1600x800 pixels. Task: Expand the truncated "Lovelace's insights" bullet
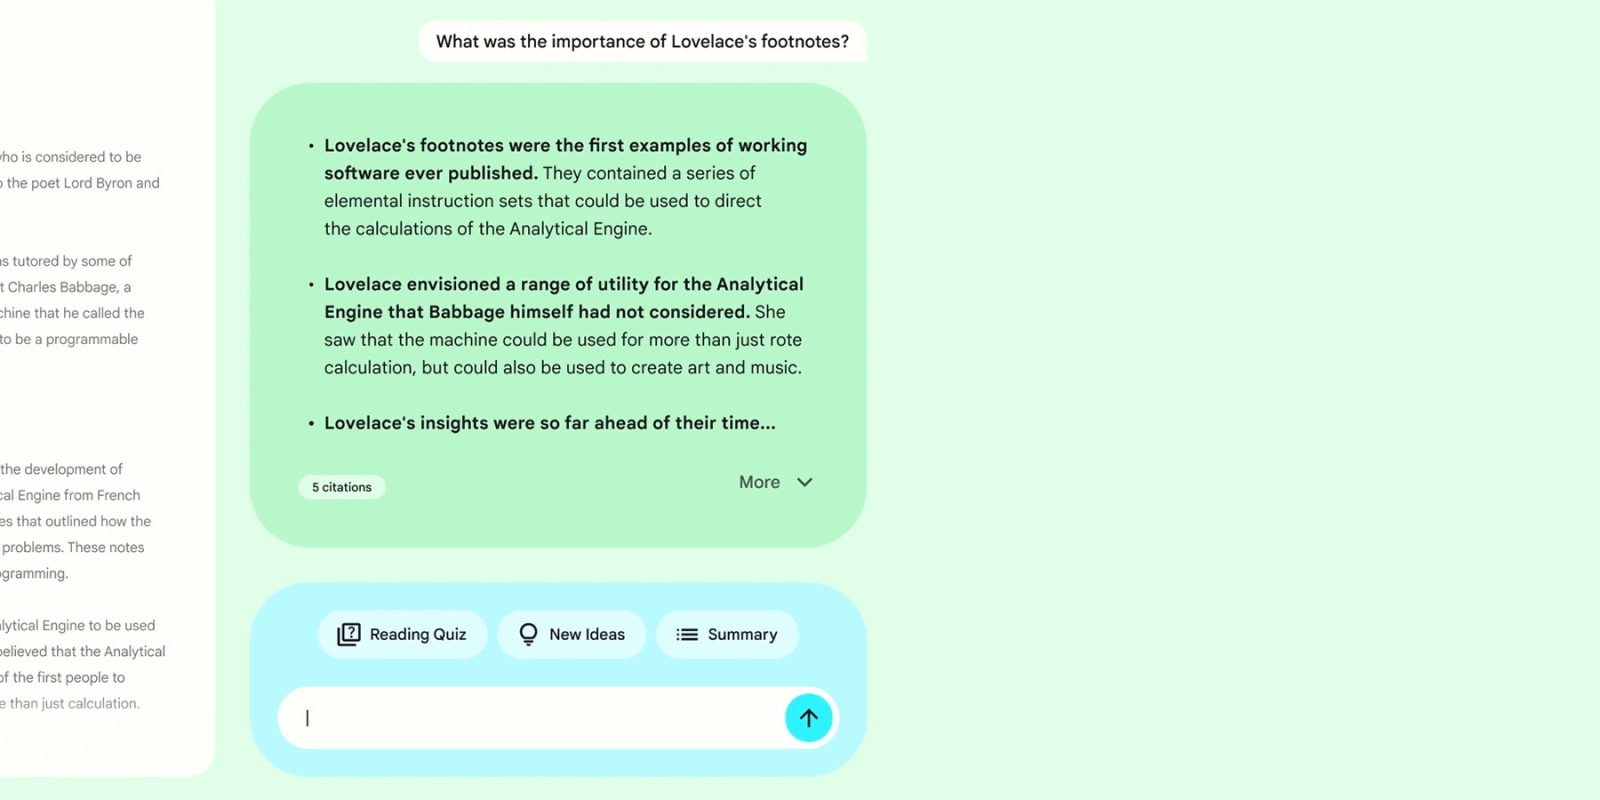click(x=549, y=423)
